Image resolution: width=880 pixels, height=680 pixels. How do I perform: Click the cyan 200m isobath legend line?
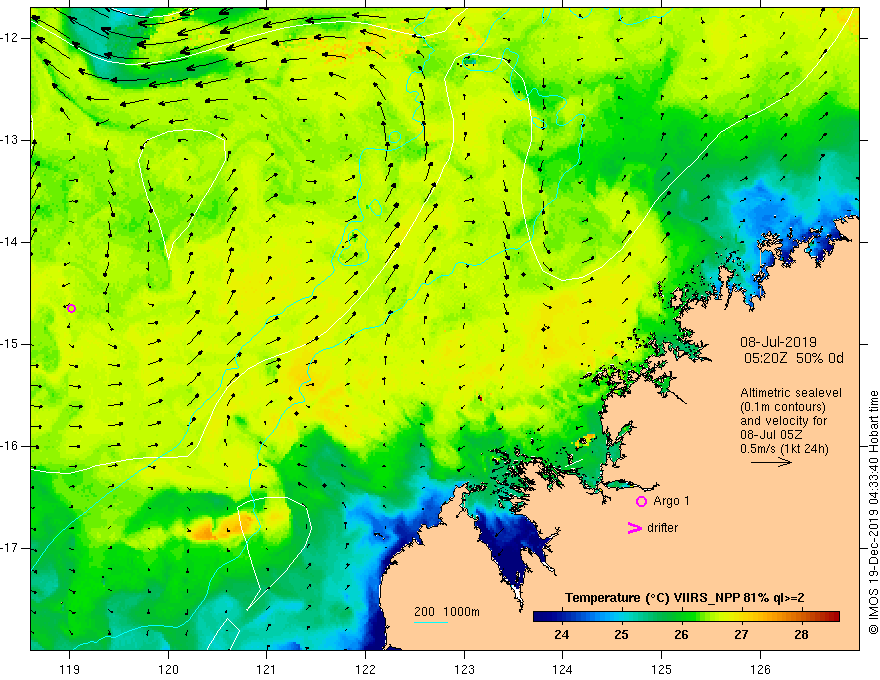tap(430, 622)
